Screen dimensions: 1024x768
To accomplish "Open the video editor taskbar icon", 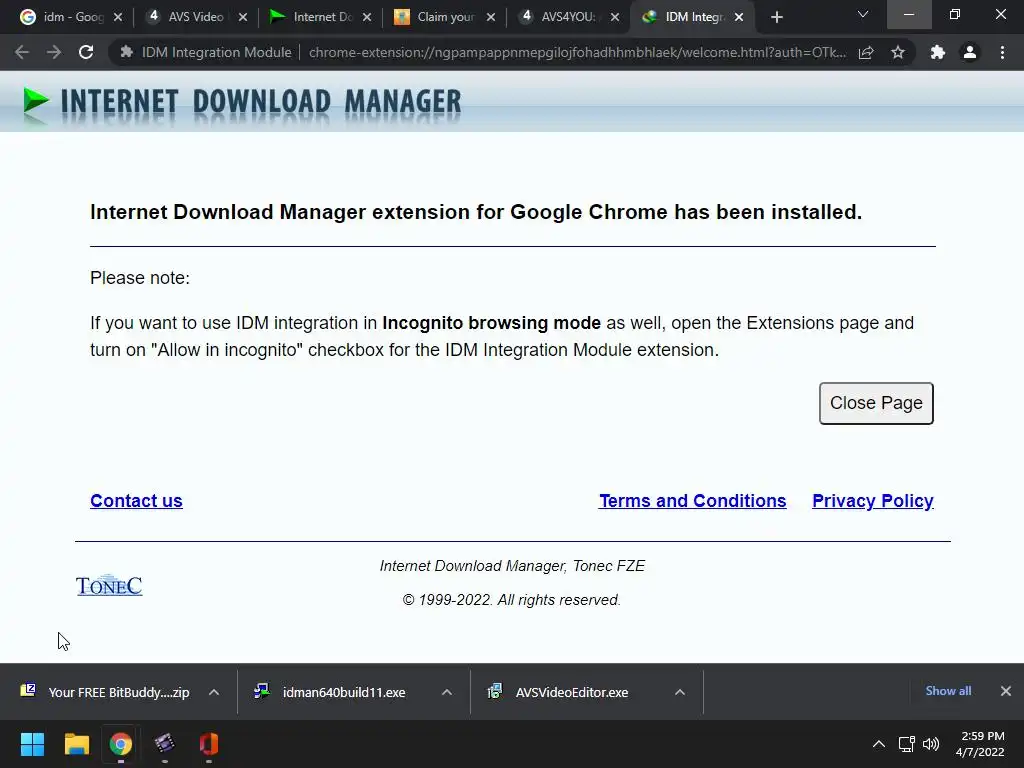I will (x=165, y=744).
